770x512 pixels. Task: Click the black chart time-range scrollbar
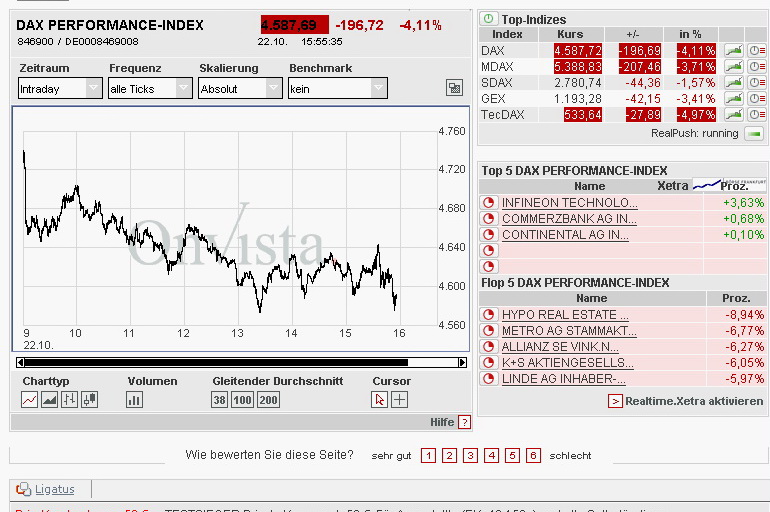coord(216,362)
